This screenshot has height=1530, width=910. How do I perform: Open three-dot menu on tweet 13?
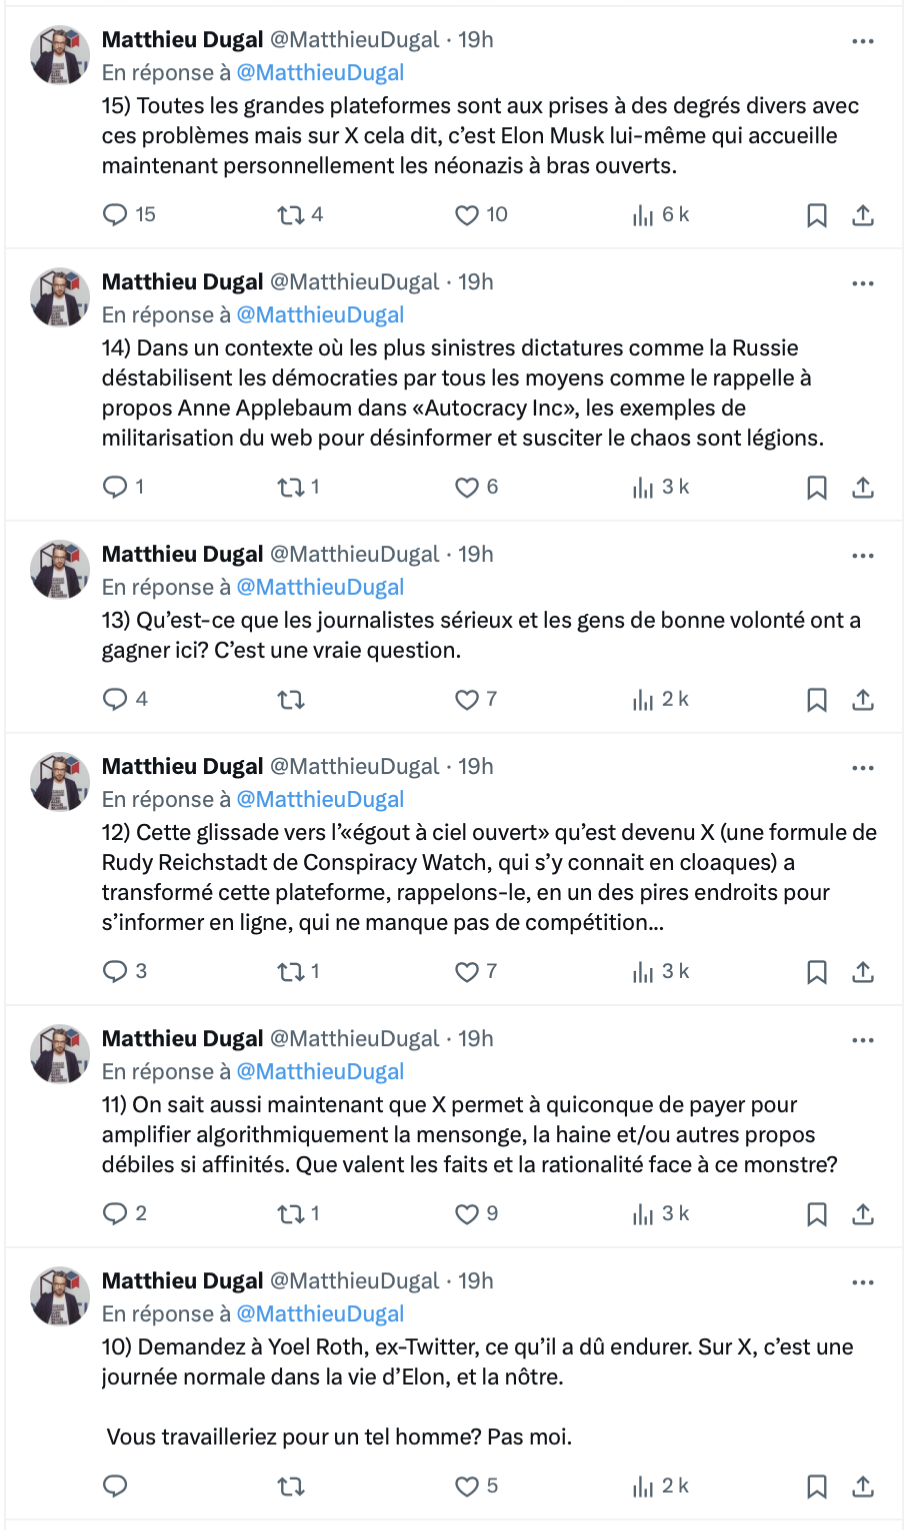point(863,556)
